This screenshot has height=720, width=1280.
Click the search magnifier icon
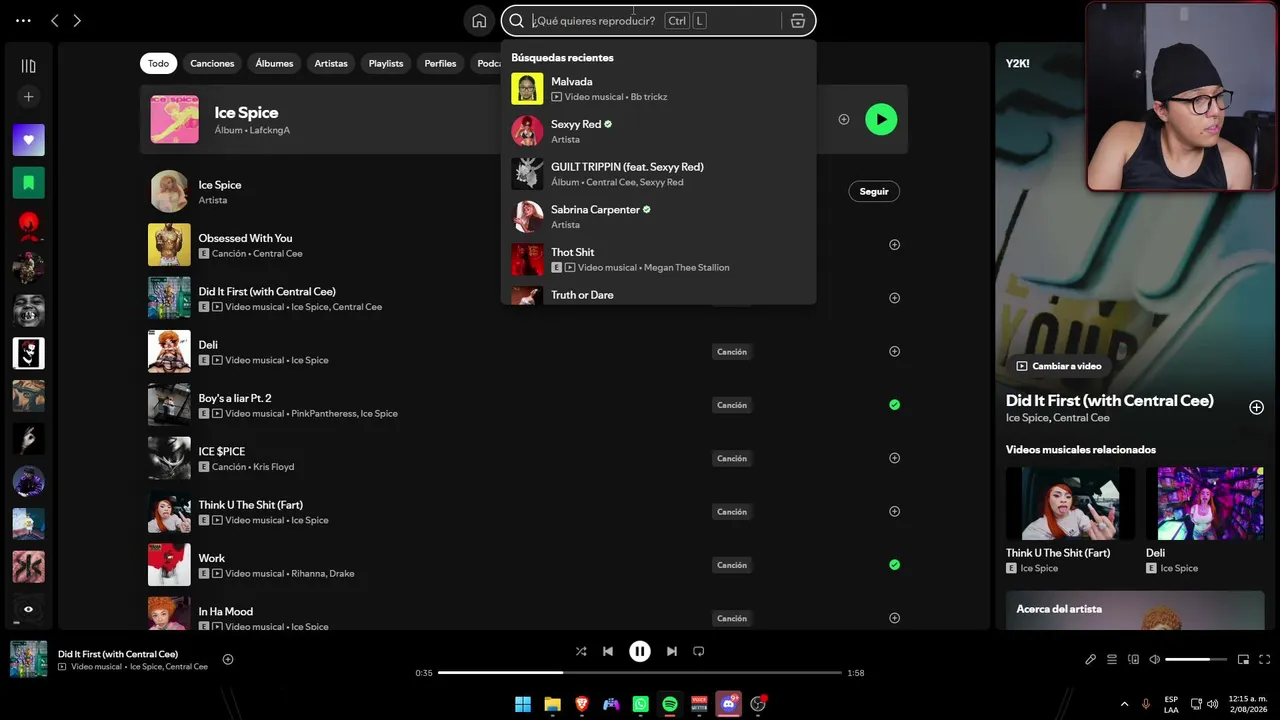(517, 20)
